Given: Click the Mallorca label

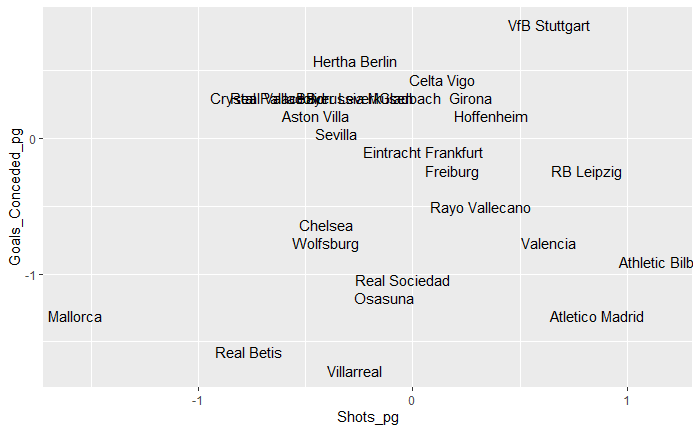Looking at the screenshot, I should (75, 317).
